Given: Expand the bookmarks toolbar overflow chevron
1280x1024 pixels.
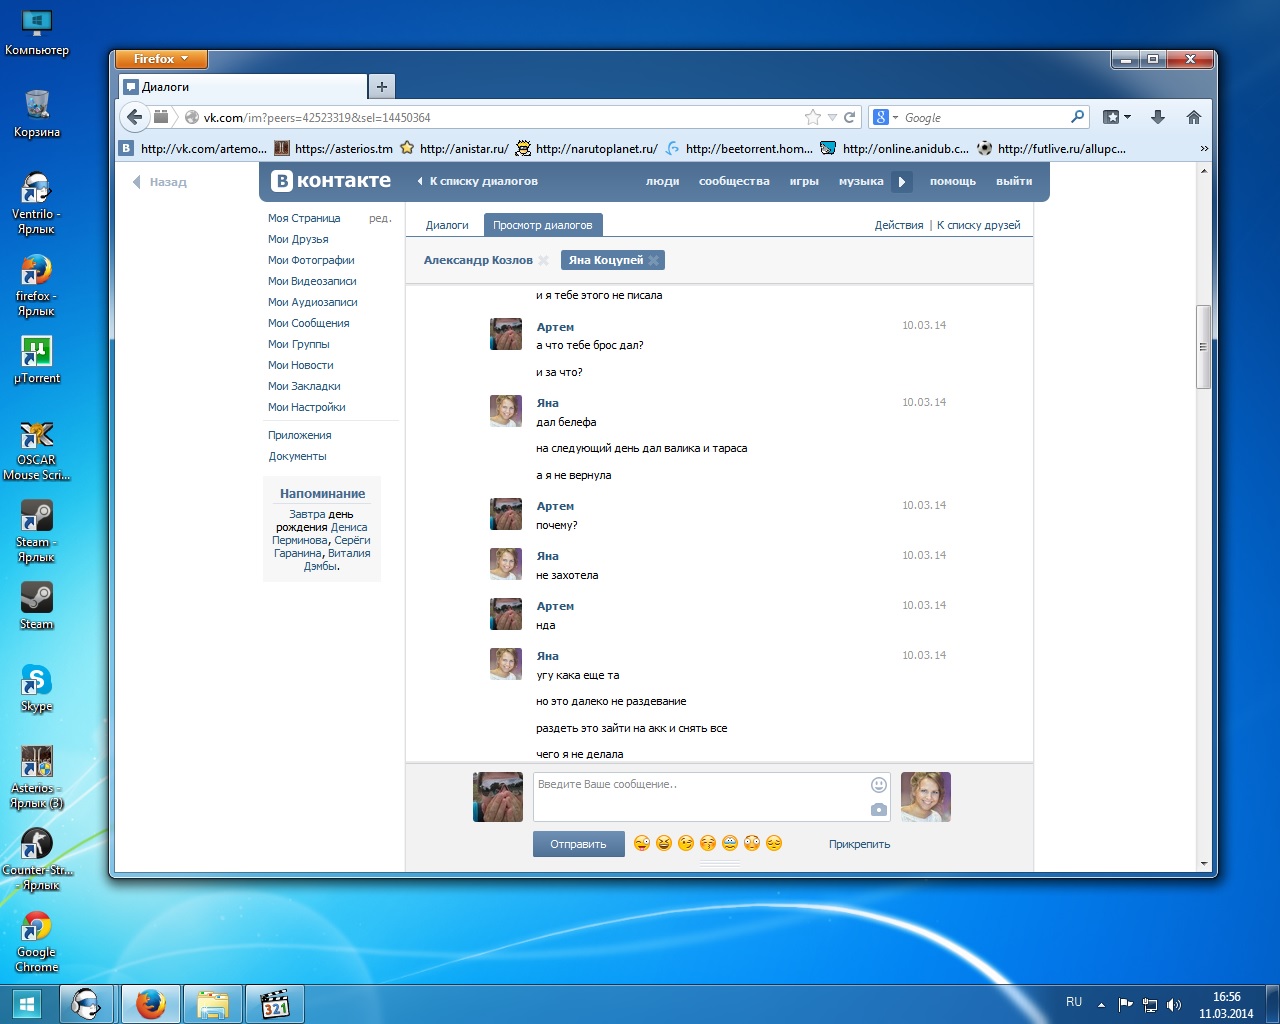Looking at the screenshot, I should pos(1204,149).
